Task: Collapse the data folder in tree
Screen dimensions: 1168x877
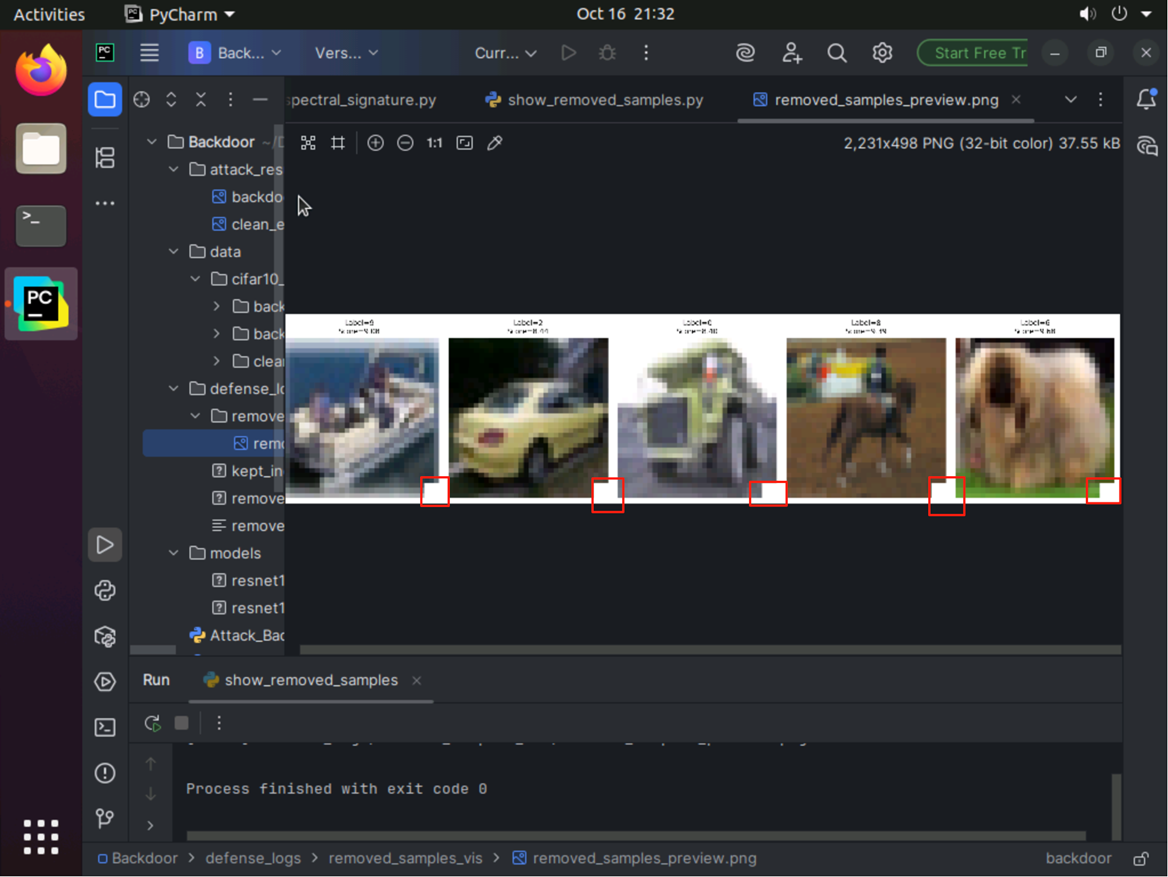Action: (174, 252)
